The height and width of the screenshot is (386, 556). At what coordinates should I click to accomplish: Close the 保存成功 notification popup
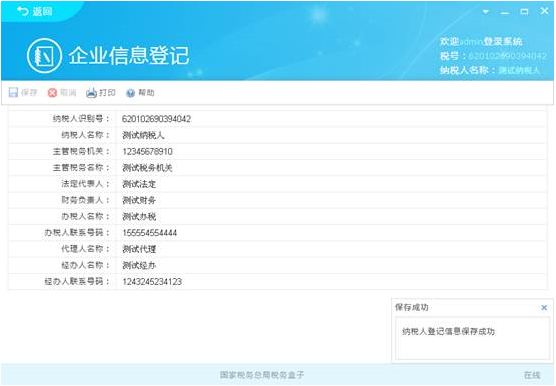coord(544,308)
